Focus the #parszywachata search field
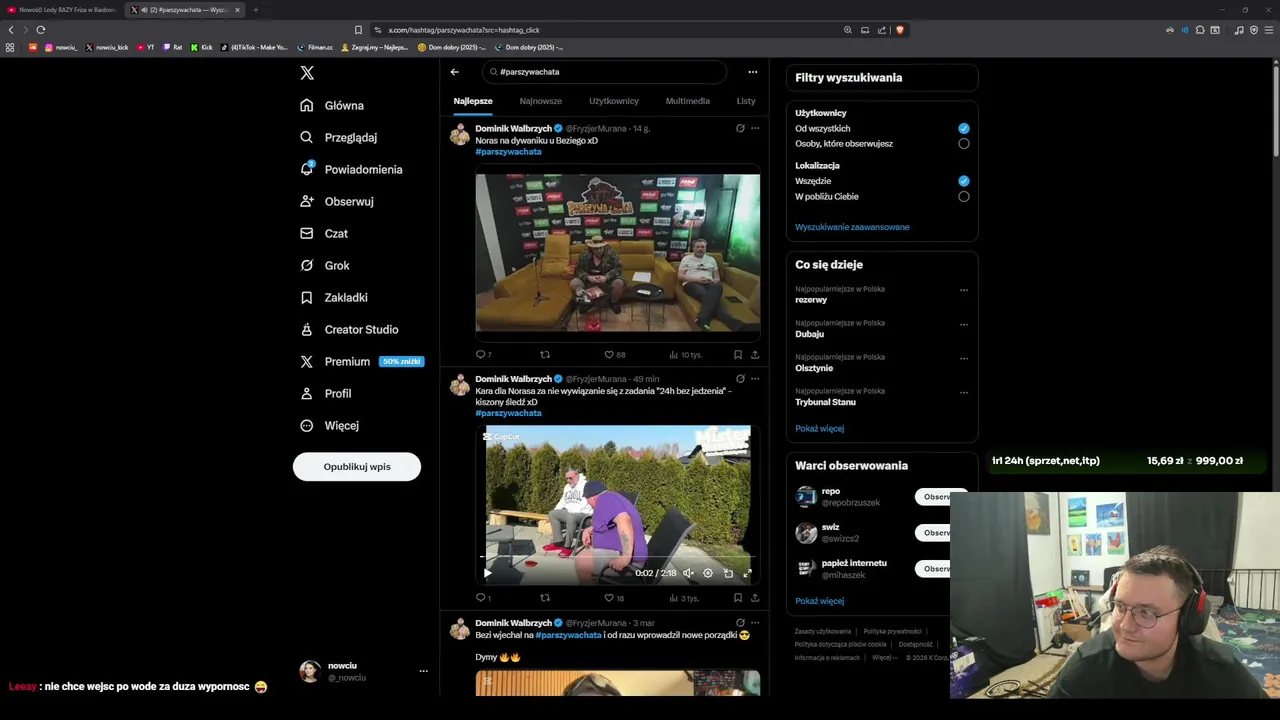The image size is (1280, 720). (604, 72)
